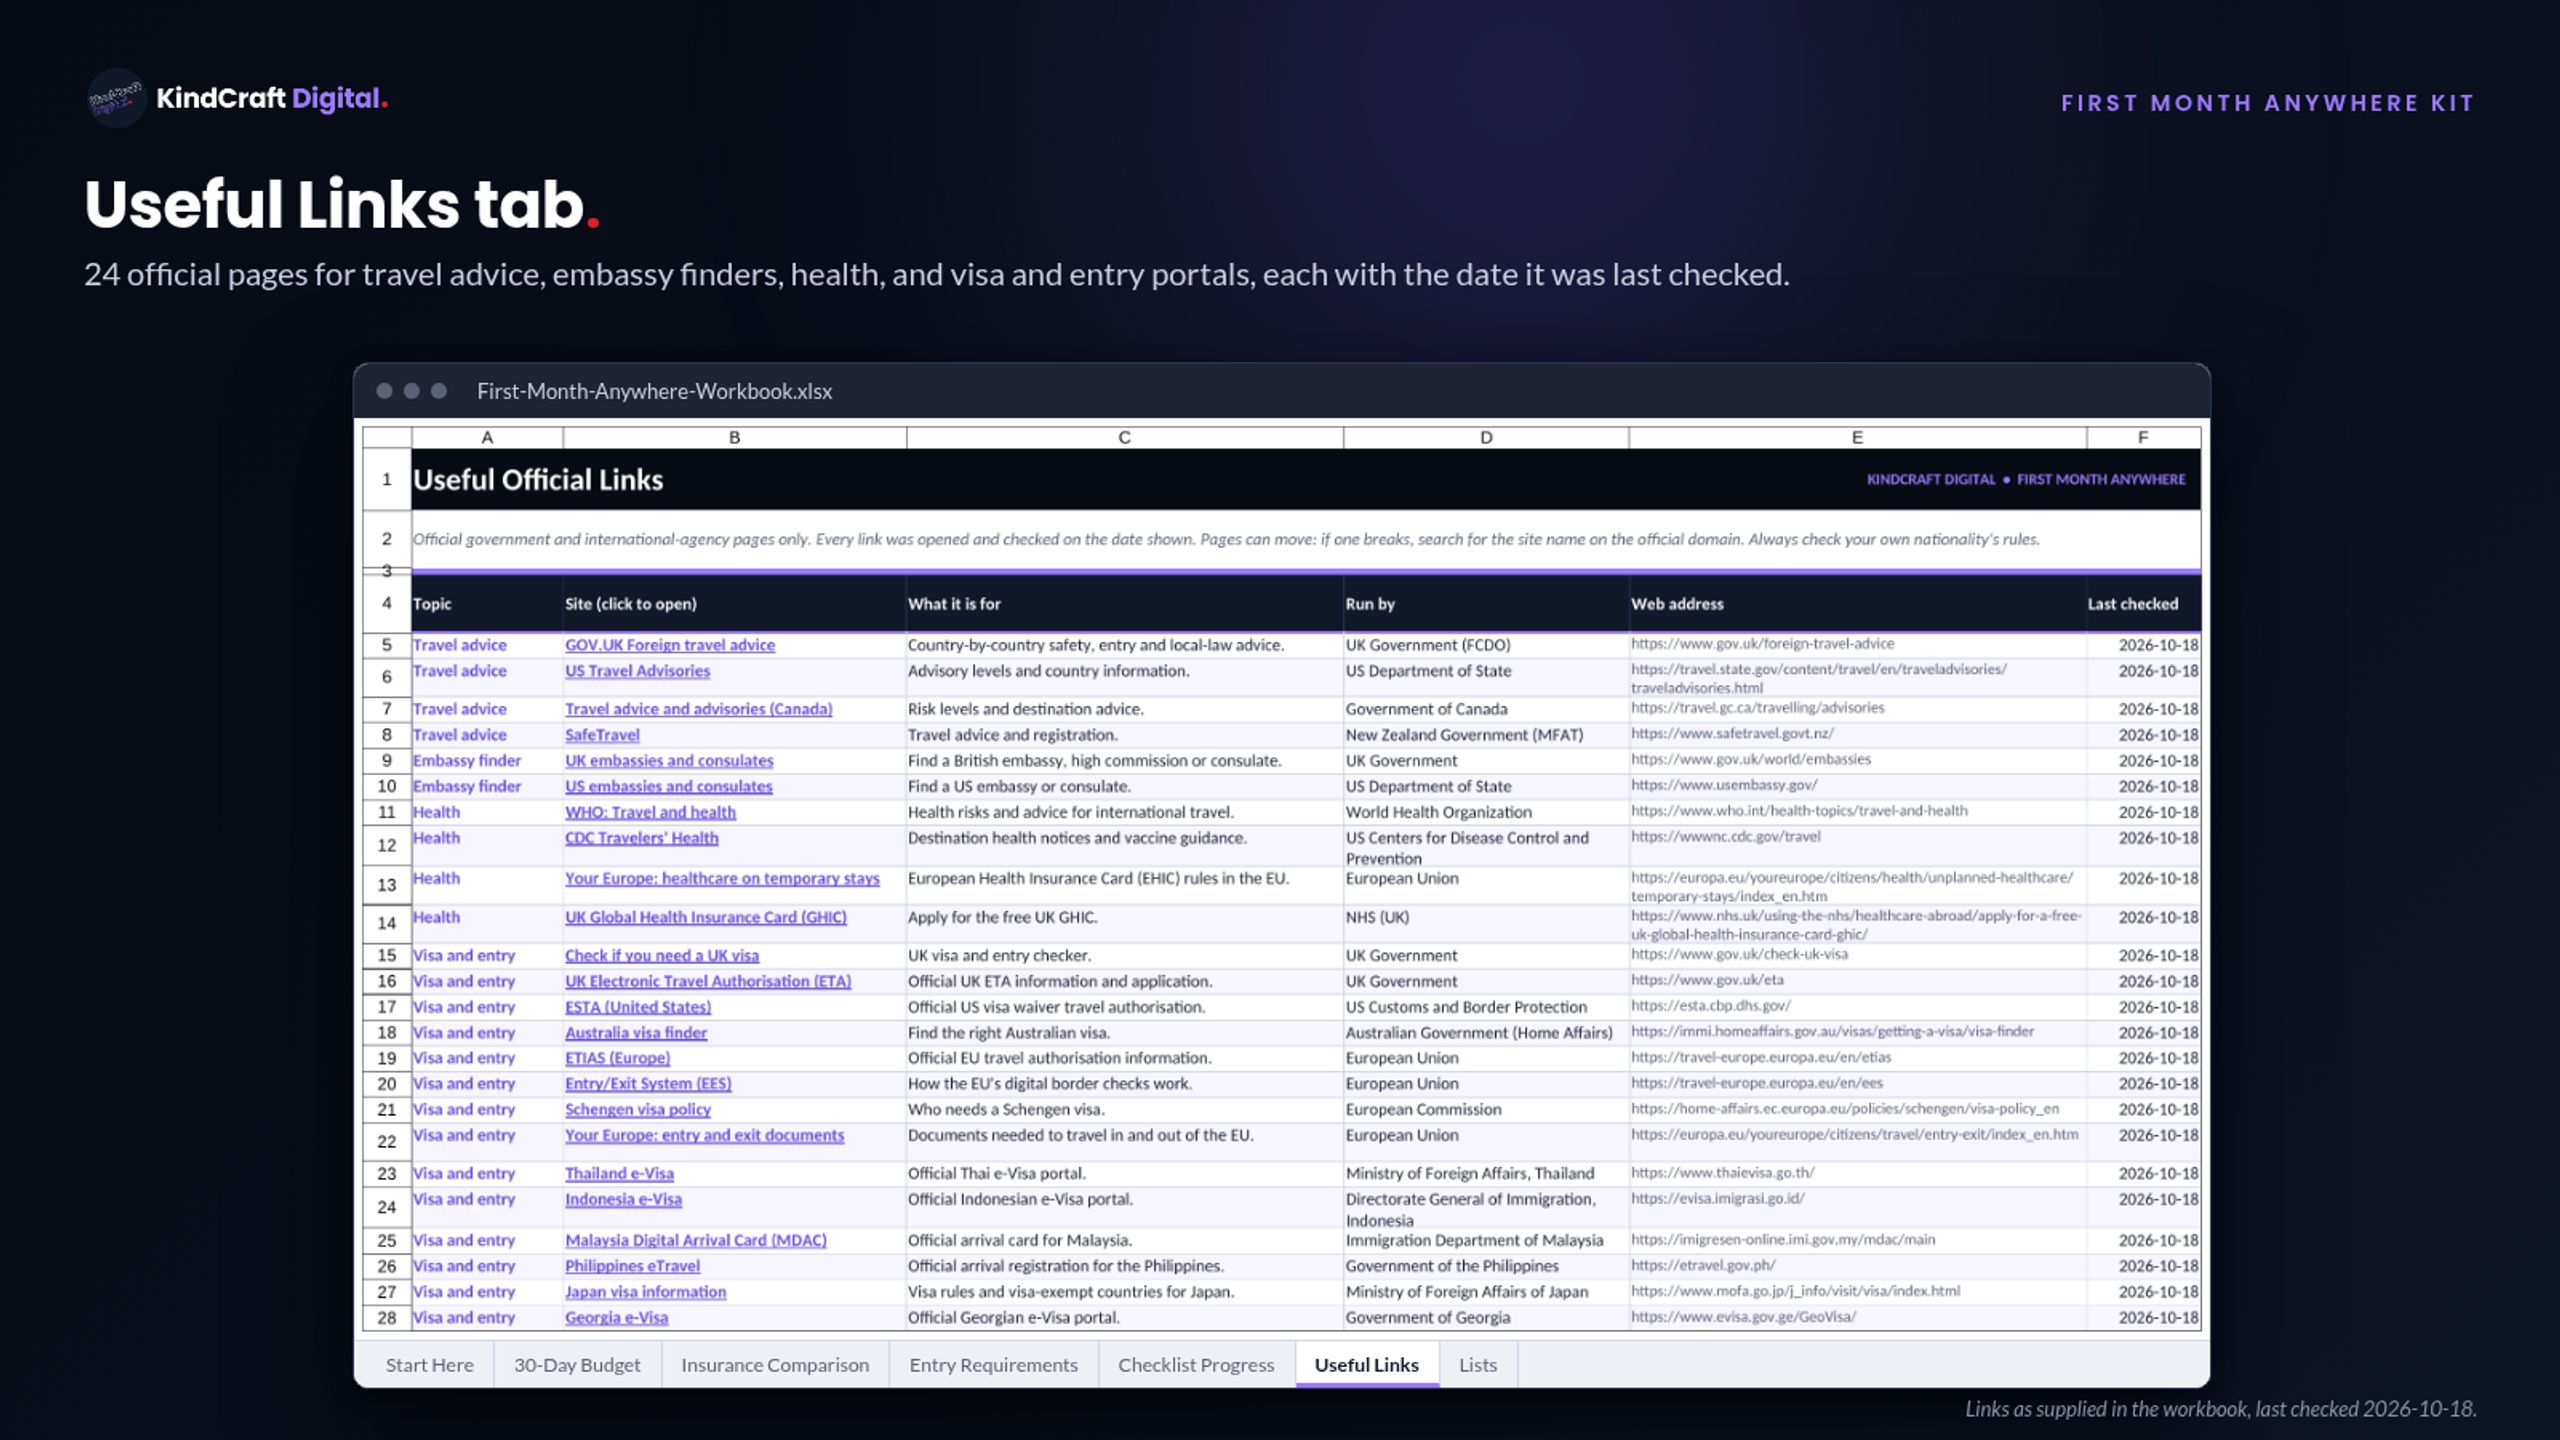Click the Indonesia e-Visa link

pos(623,1200)
